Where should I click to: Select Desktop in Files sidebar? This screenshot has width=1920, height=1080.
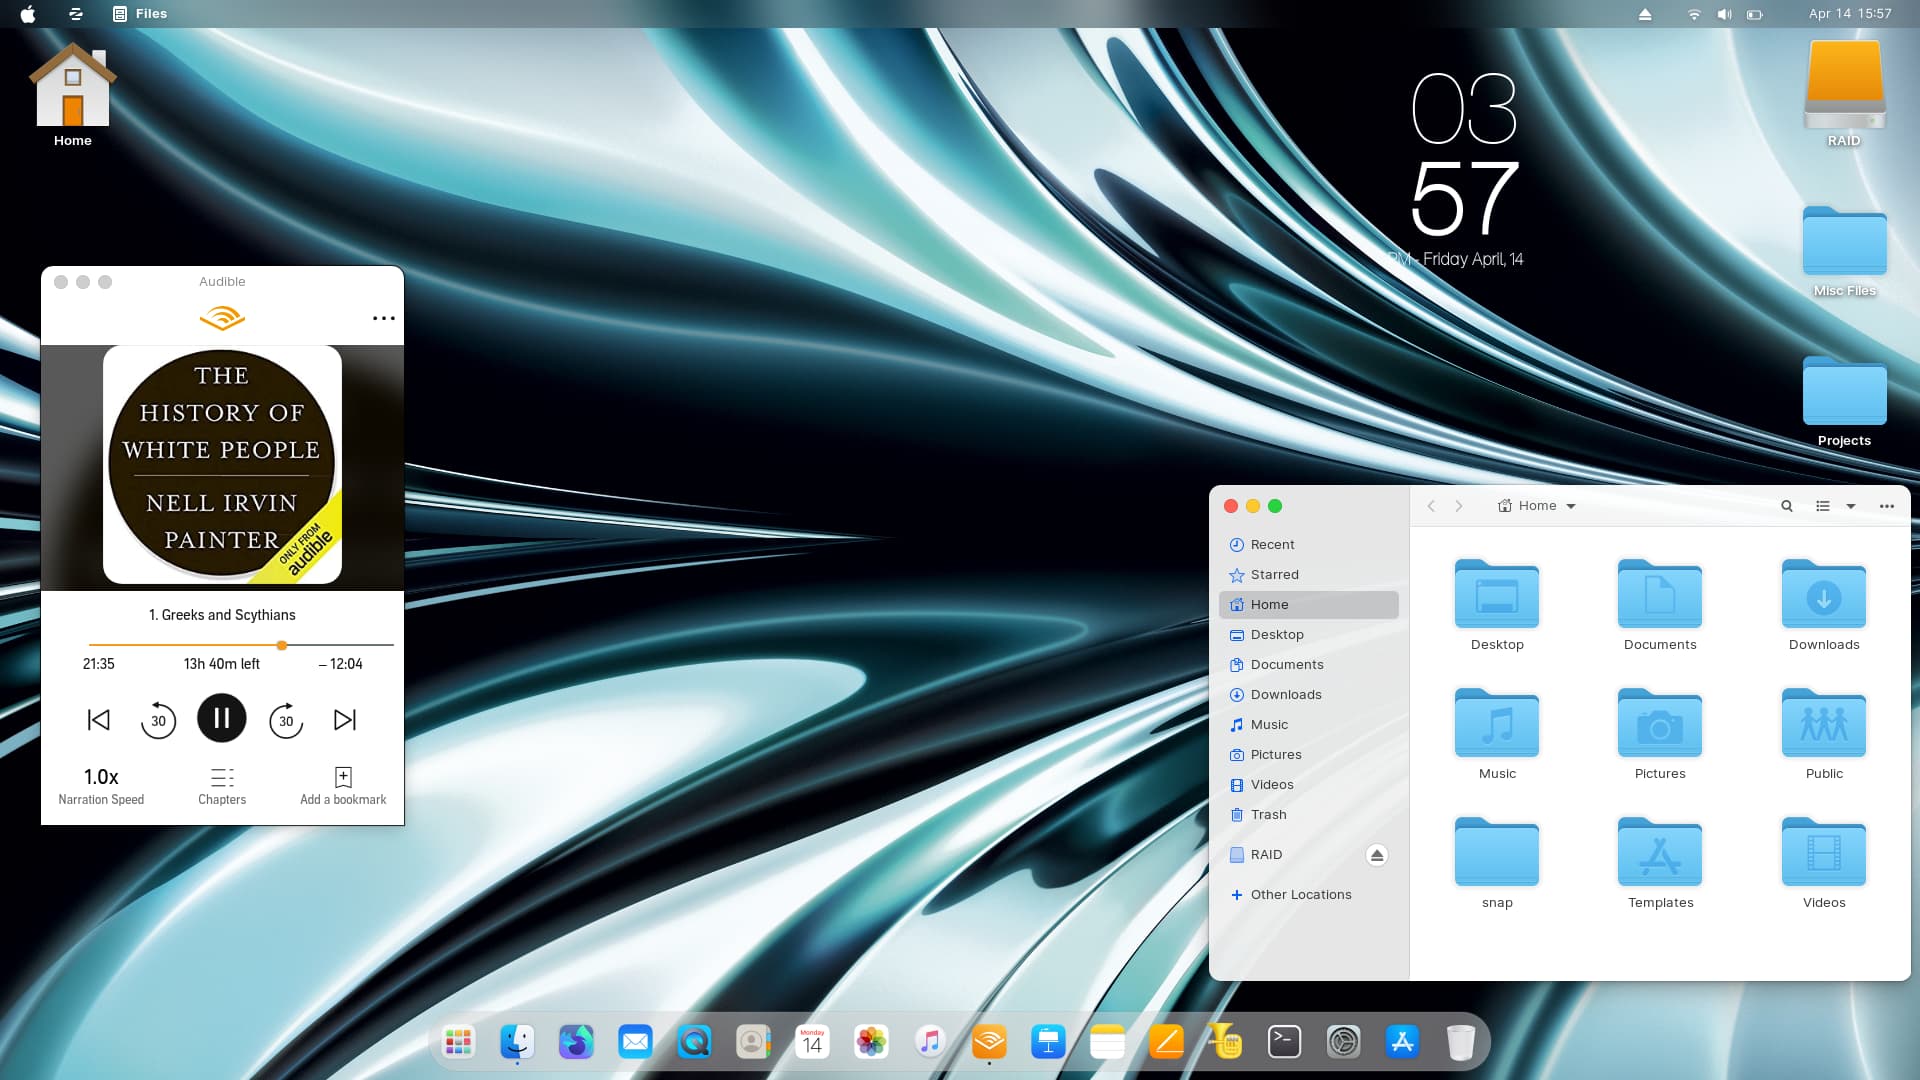point(1308,635)
